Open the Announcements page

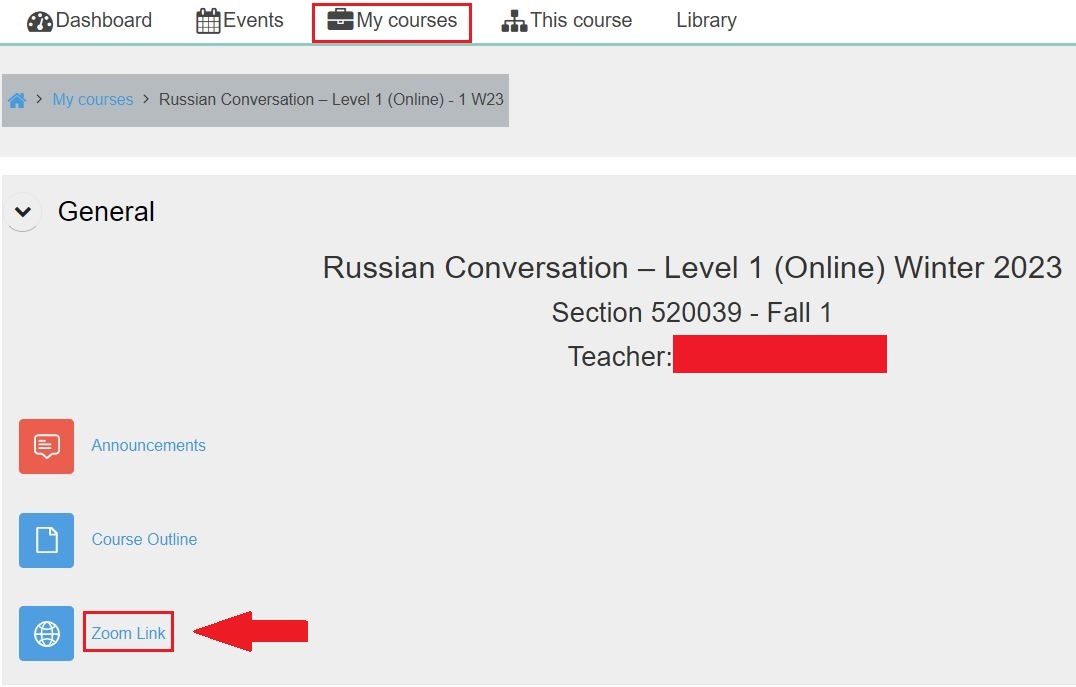tap(148, 446)
